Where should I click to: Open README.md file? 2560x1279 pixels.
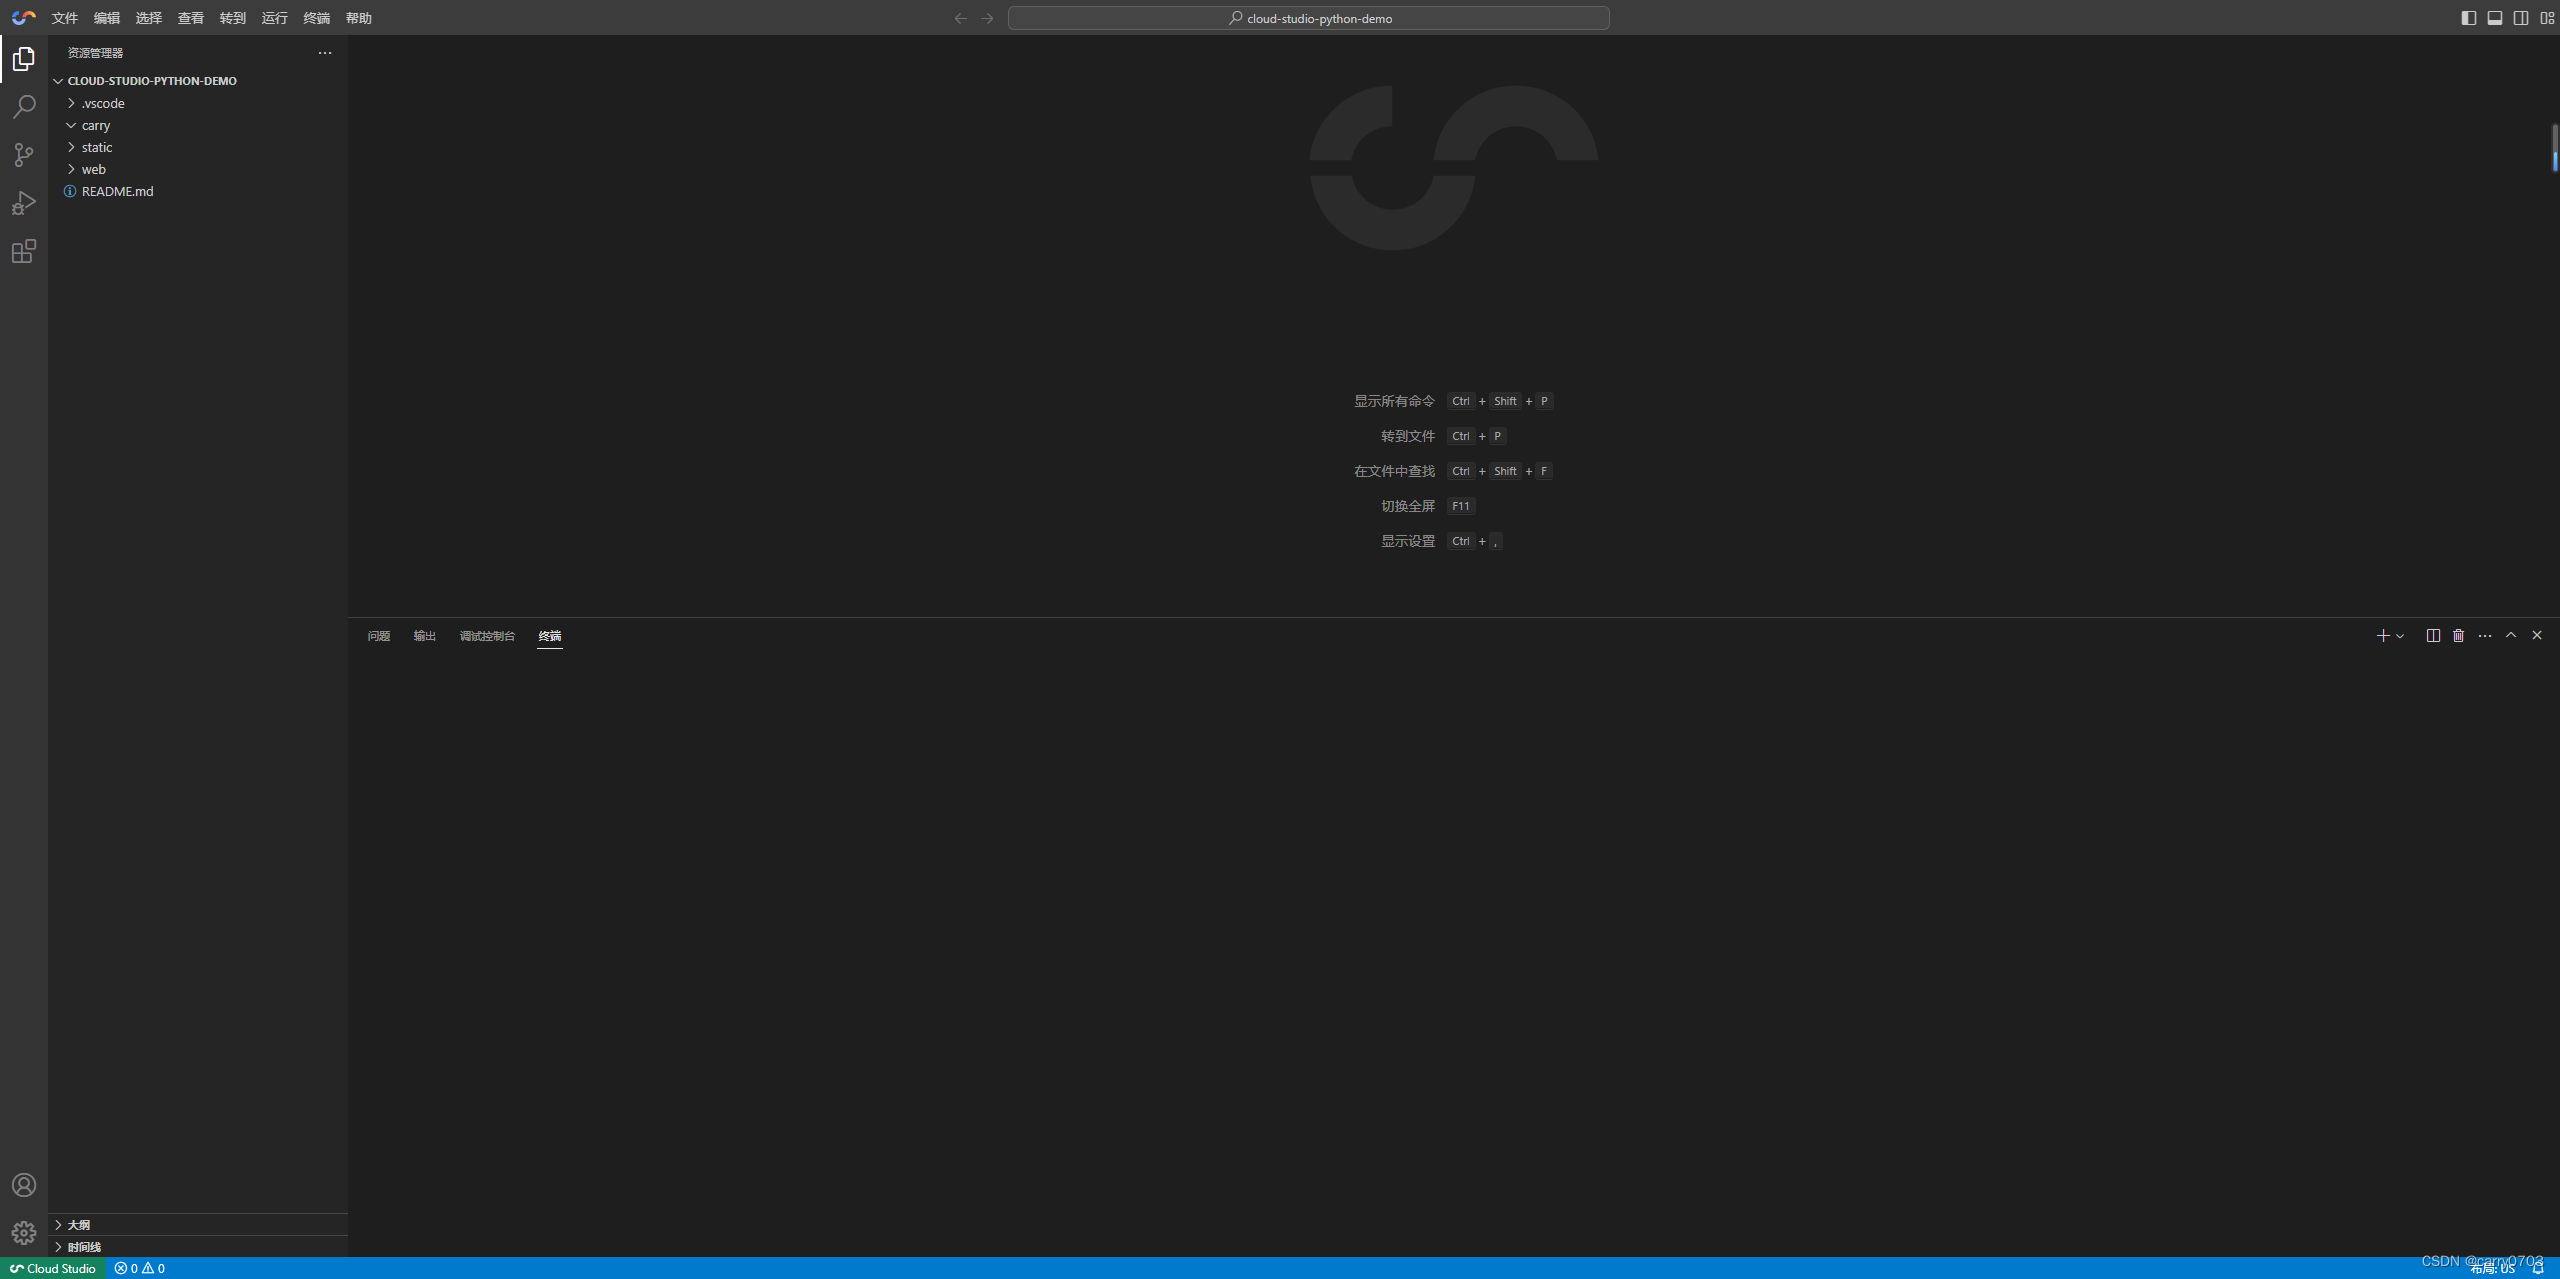117,191
